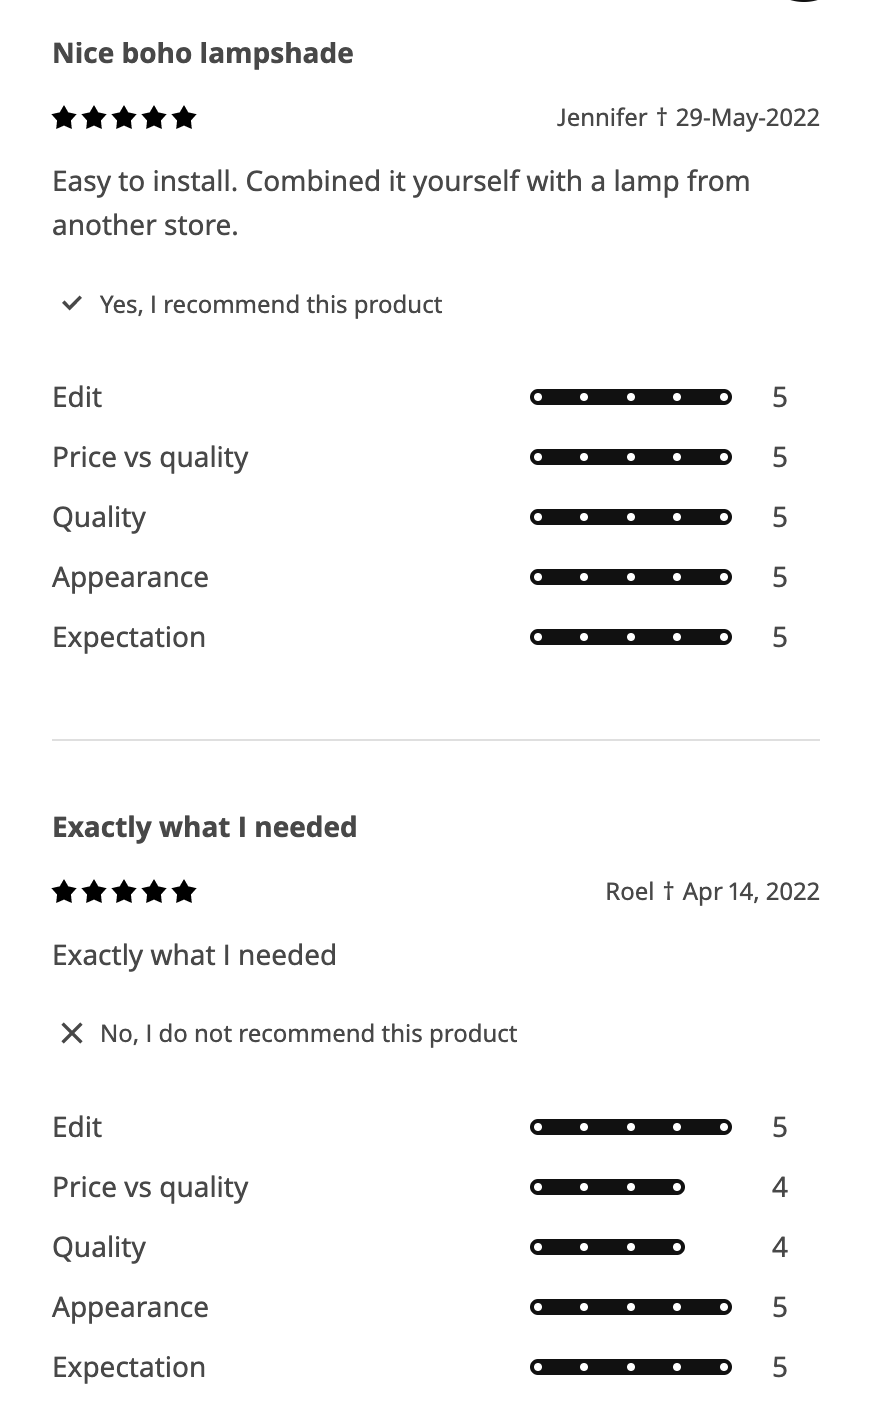894x1410 pixels.
Task: Select the bold "Exactly what I needed" heading
Action: tap(204, 827)
